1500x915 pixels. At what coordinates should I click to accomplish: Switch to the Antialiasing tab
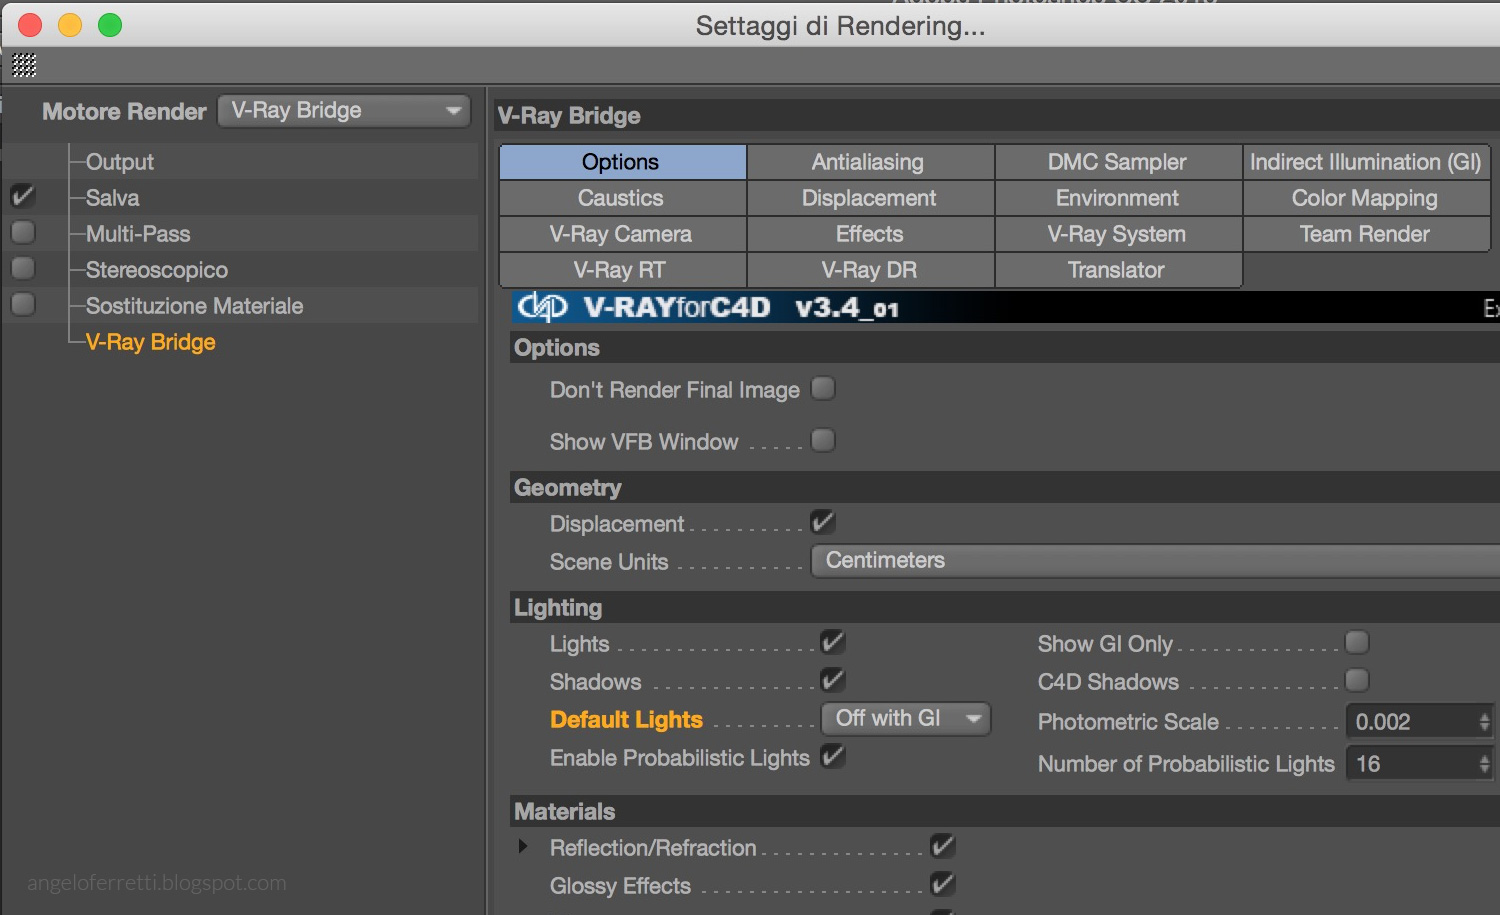pos(870,162)
